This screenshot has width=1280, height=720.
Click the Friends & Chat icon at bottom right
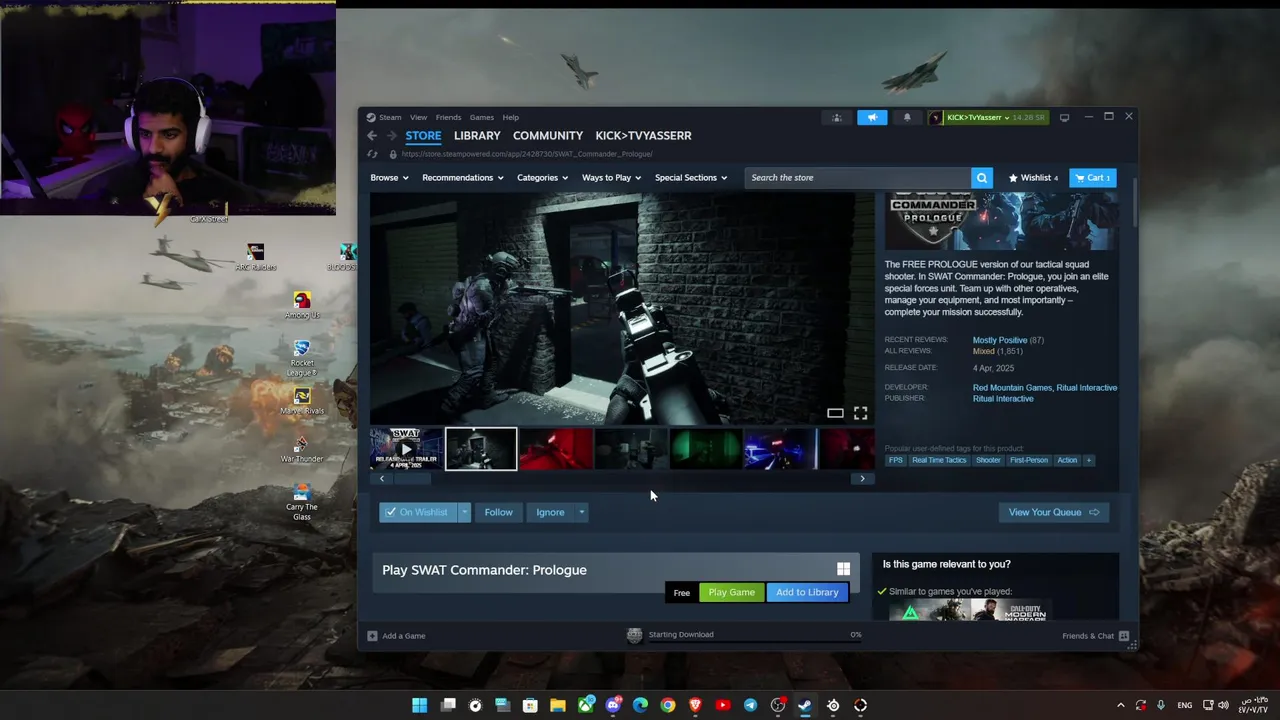(x=1124, y=636)
